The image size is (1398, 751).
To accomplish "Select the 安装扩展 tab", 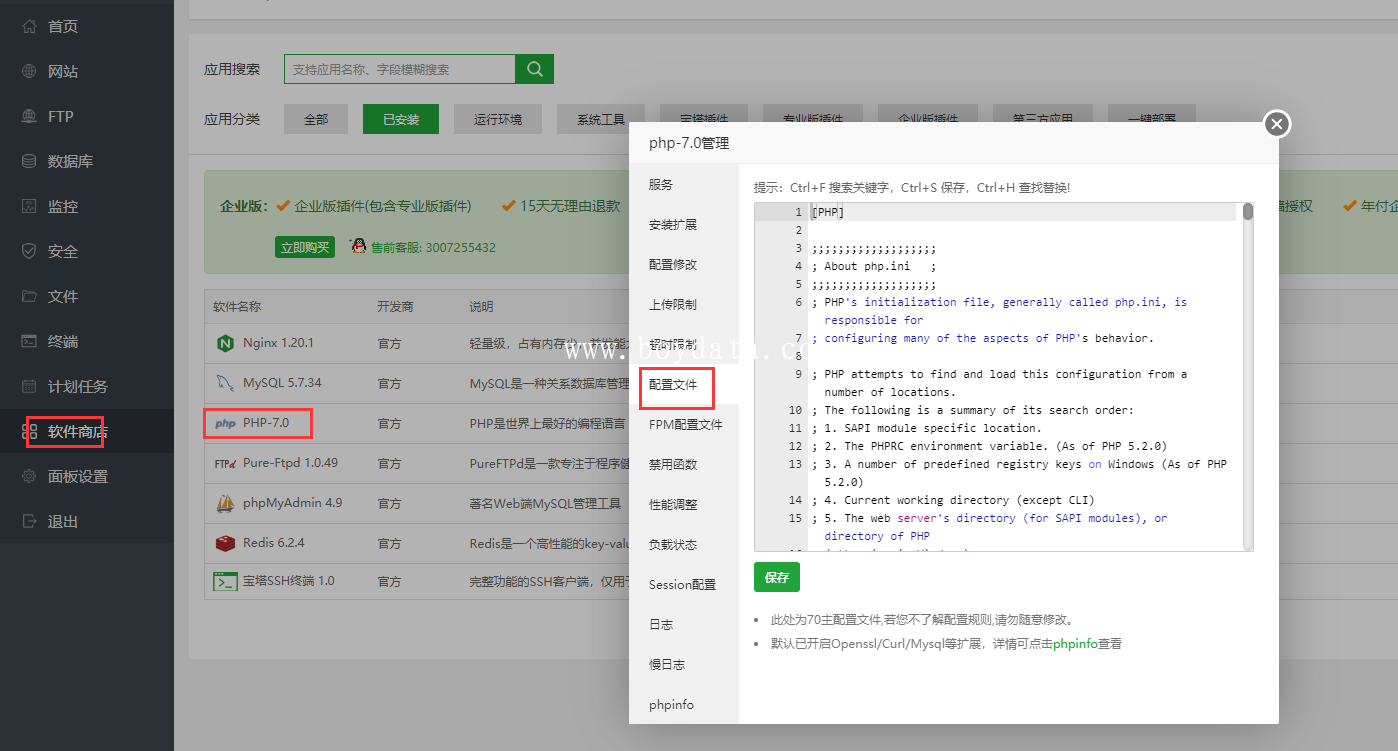I will [673, 225].
